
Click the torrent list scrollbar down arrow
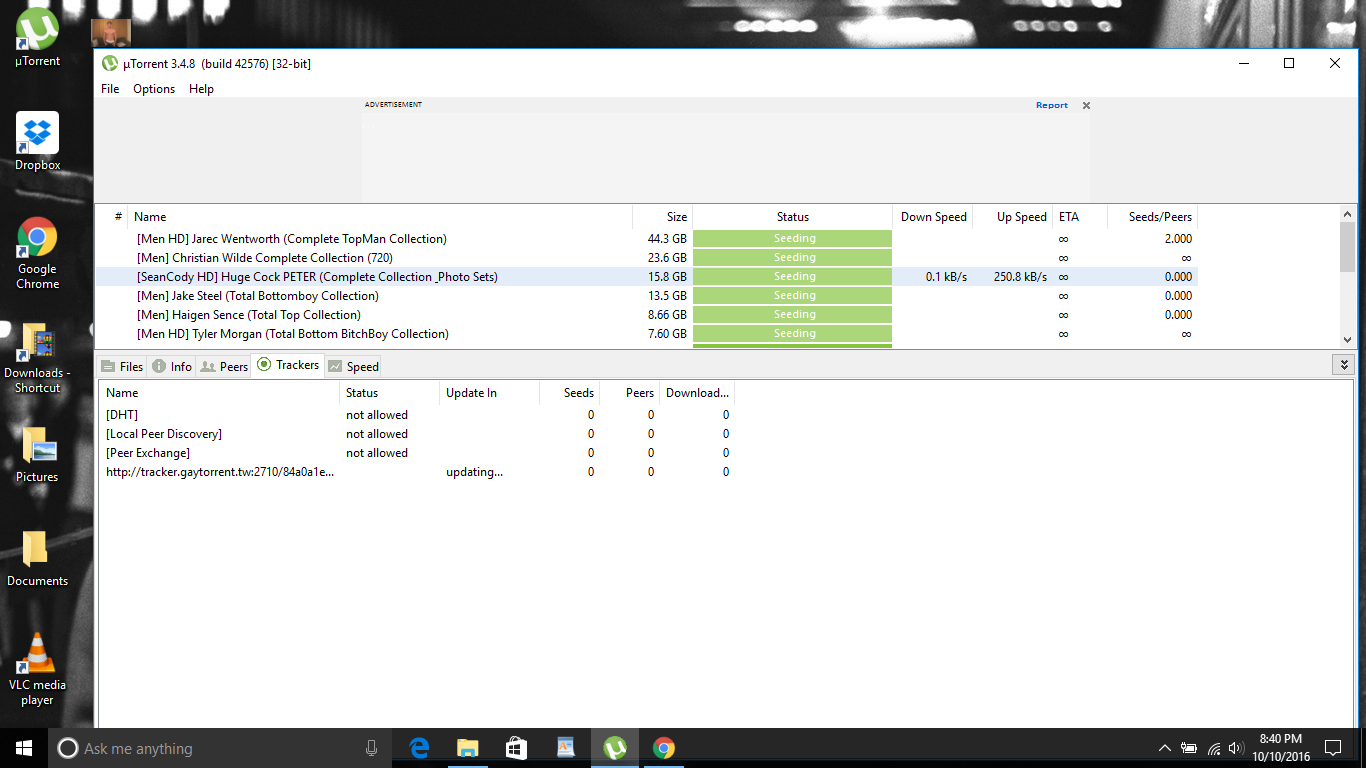(x=1347, y=340)
